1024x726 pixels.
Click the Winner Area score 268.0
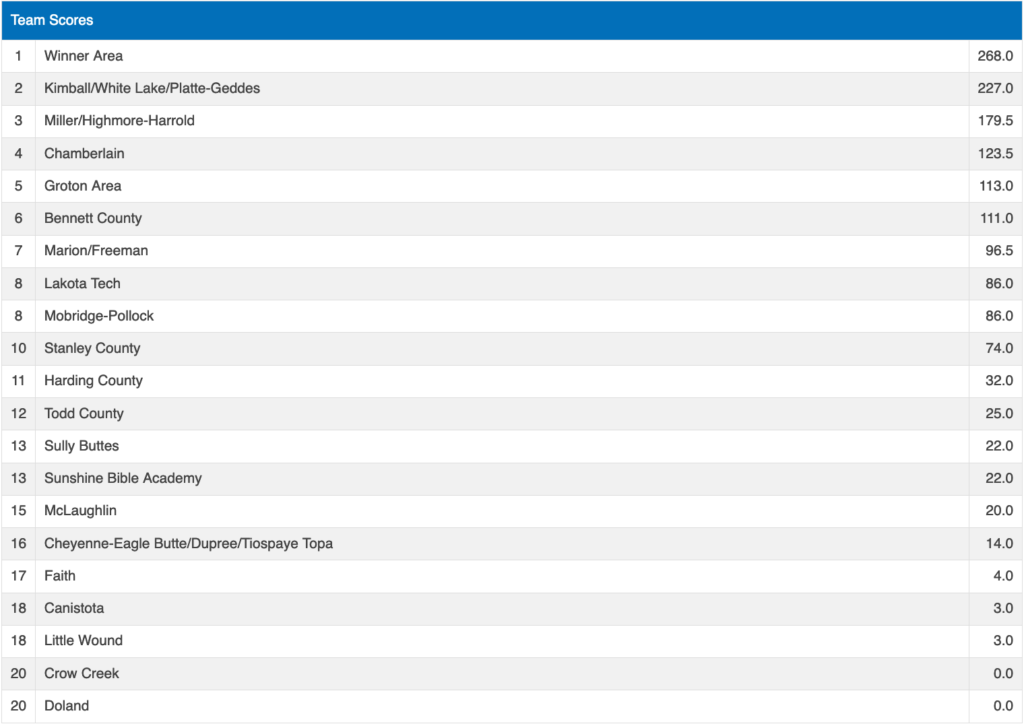(x=995, y=56)
